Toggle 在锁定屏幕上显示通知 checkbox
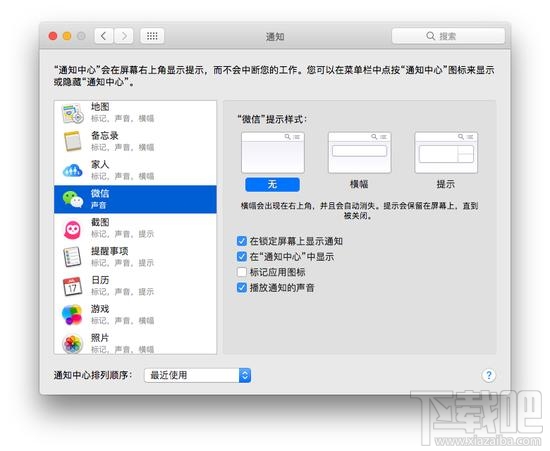550x451 pixels. pyautogui.click(x=242, y=241)
